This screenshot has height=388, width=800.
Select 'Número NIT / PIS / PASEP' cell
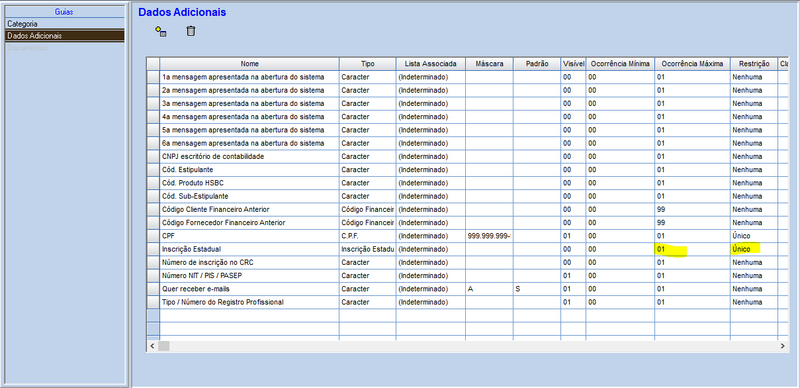click(249, 276)
